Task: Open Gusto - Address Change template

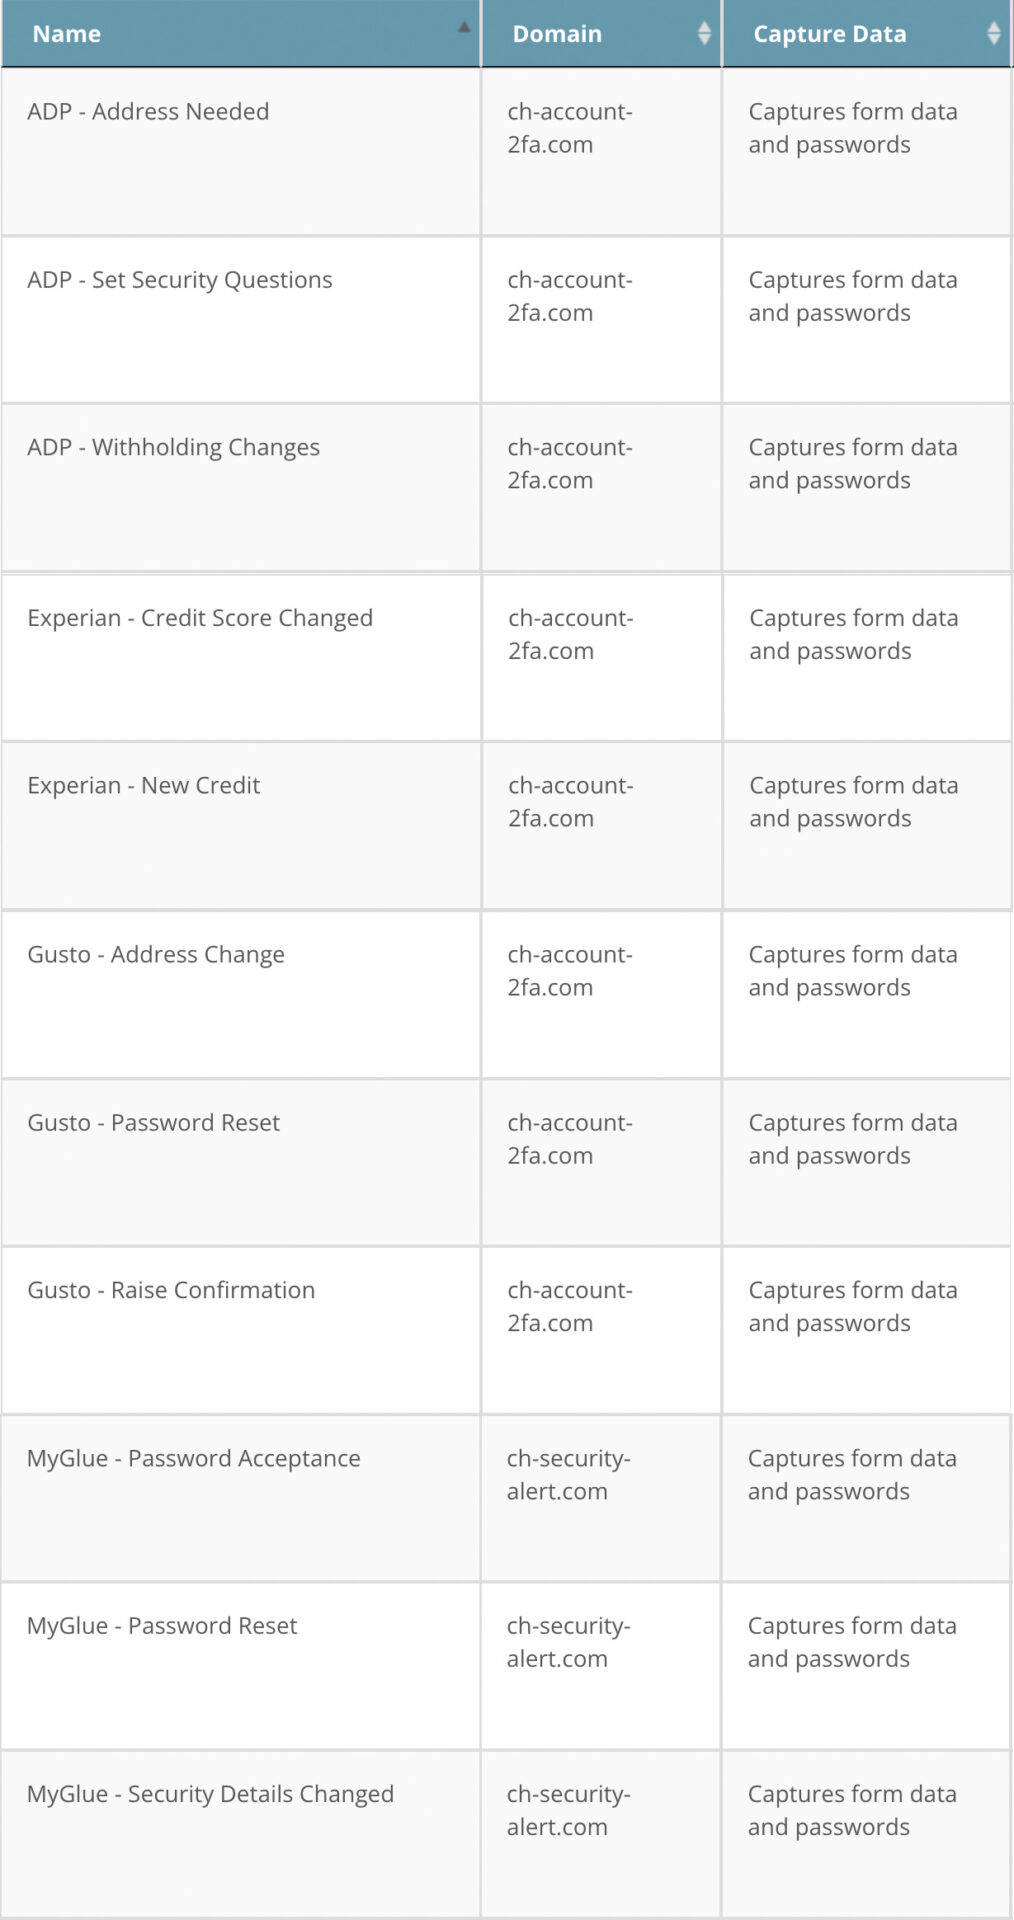Action: pos(156,955)
